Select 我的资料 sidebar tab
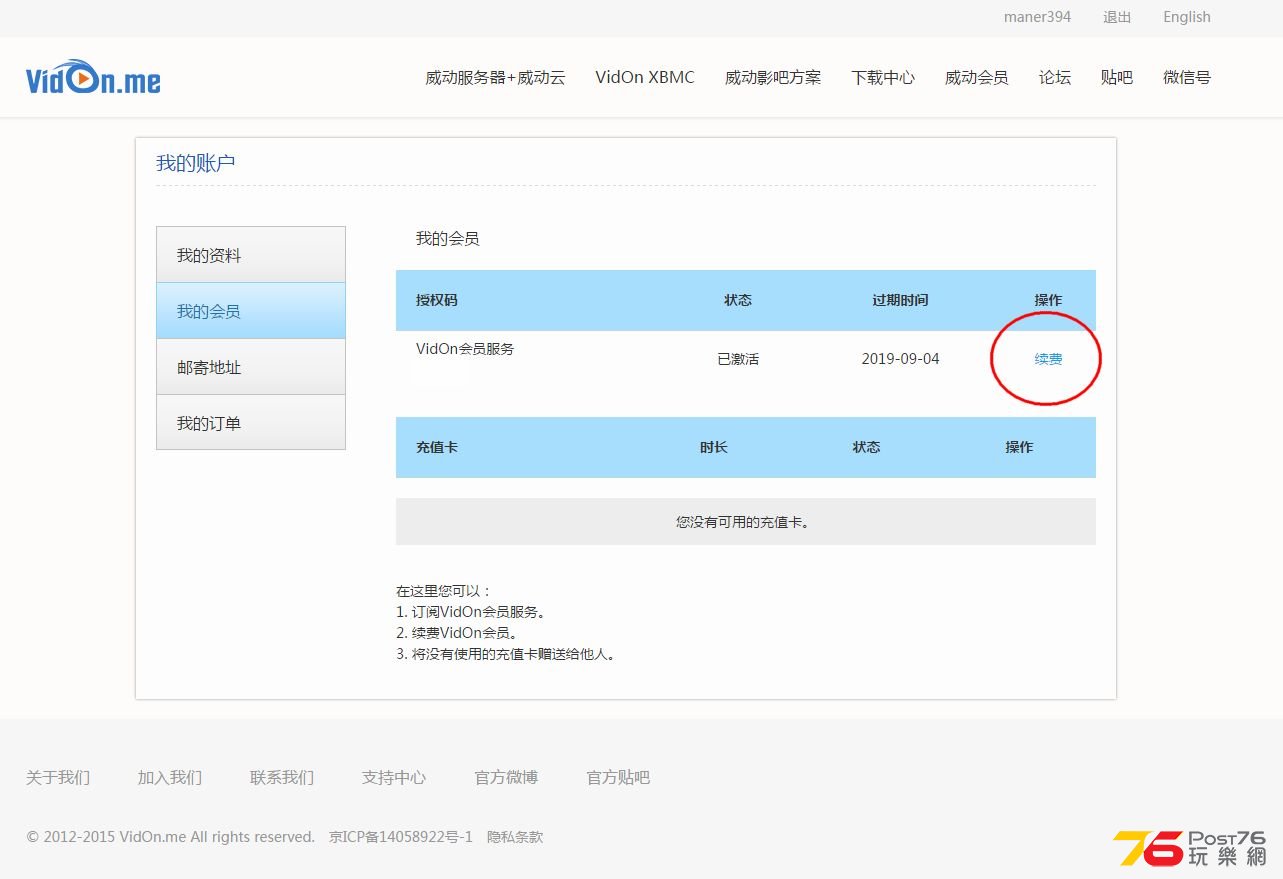 [x=251, y=255]
